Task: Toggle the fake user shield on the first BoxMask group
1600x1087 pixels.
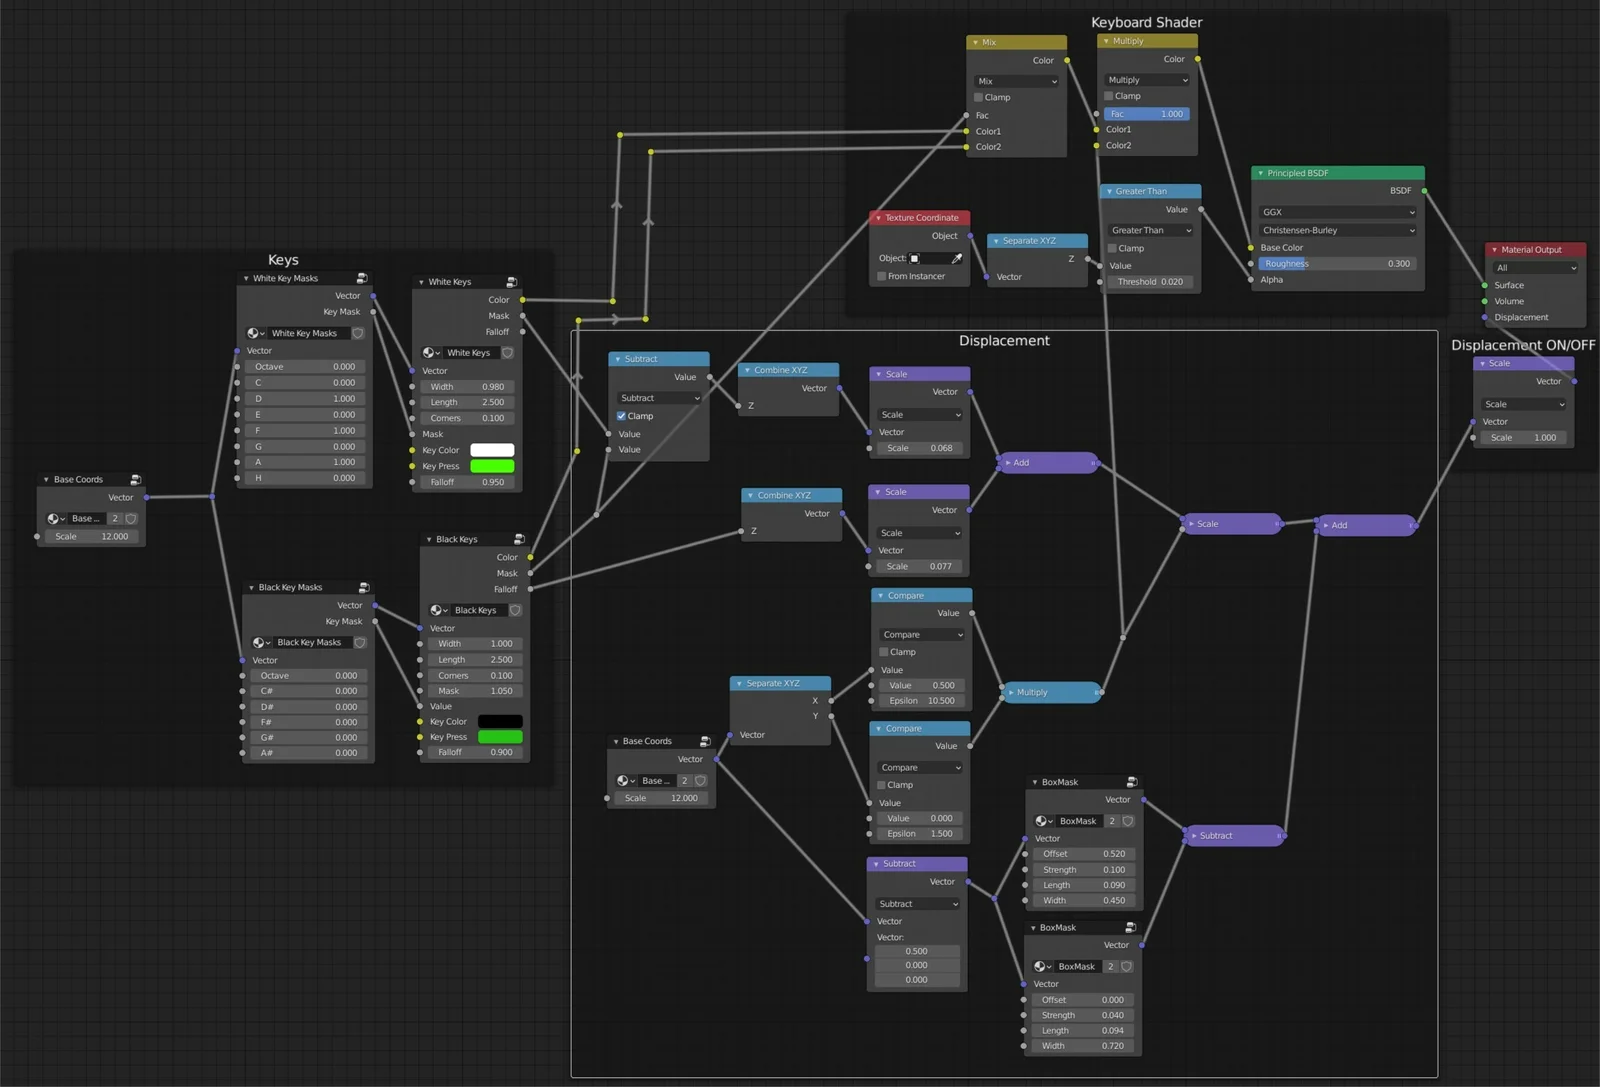Action: [1127, 820]
